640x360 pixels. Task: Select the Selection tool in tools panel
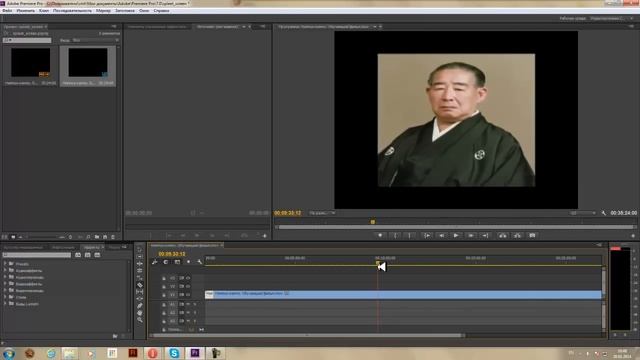click(140, 250)
